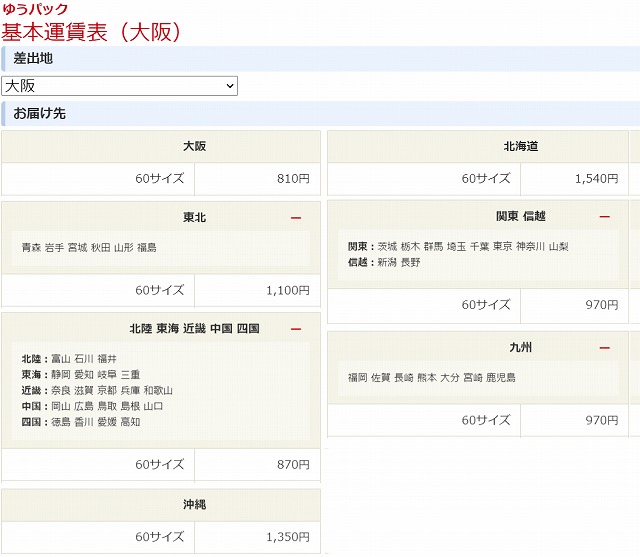Viewport: 640px width, 557px height.
Task: Click the 北陸：富山 石川 福井 line
Action: pos(69,359)
